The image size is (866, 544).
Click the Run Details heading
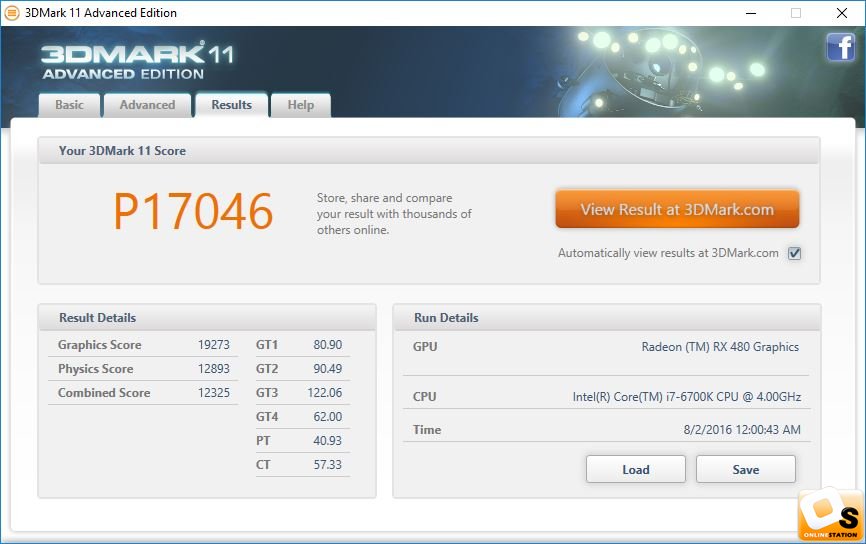pos(446,318)
